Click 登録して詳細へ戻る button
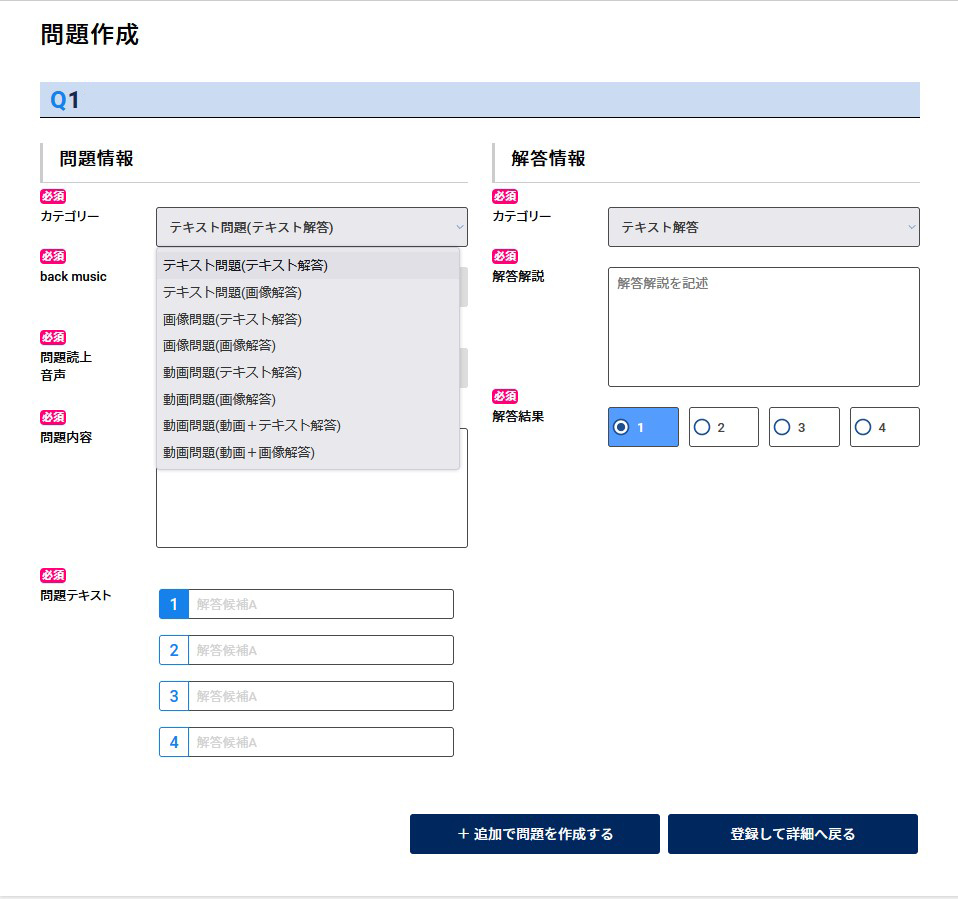This screenshot has width=958, height=899. tap(792, 834)
